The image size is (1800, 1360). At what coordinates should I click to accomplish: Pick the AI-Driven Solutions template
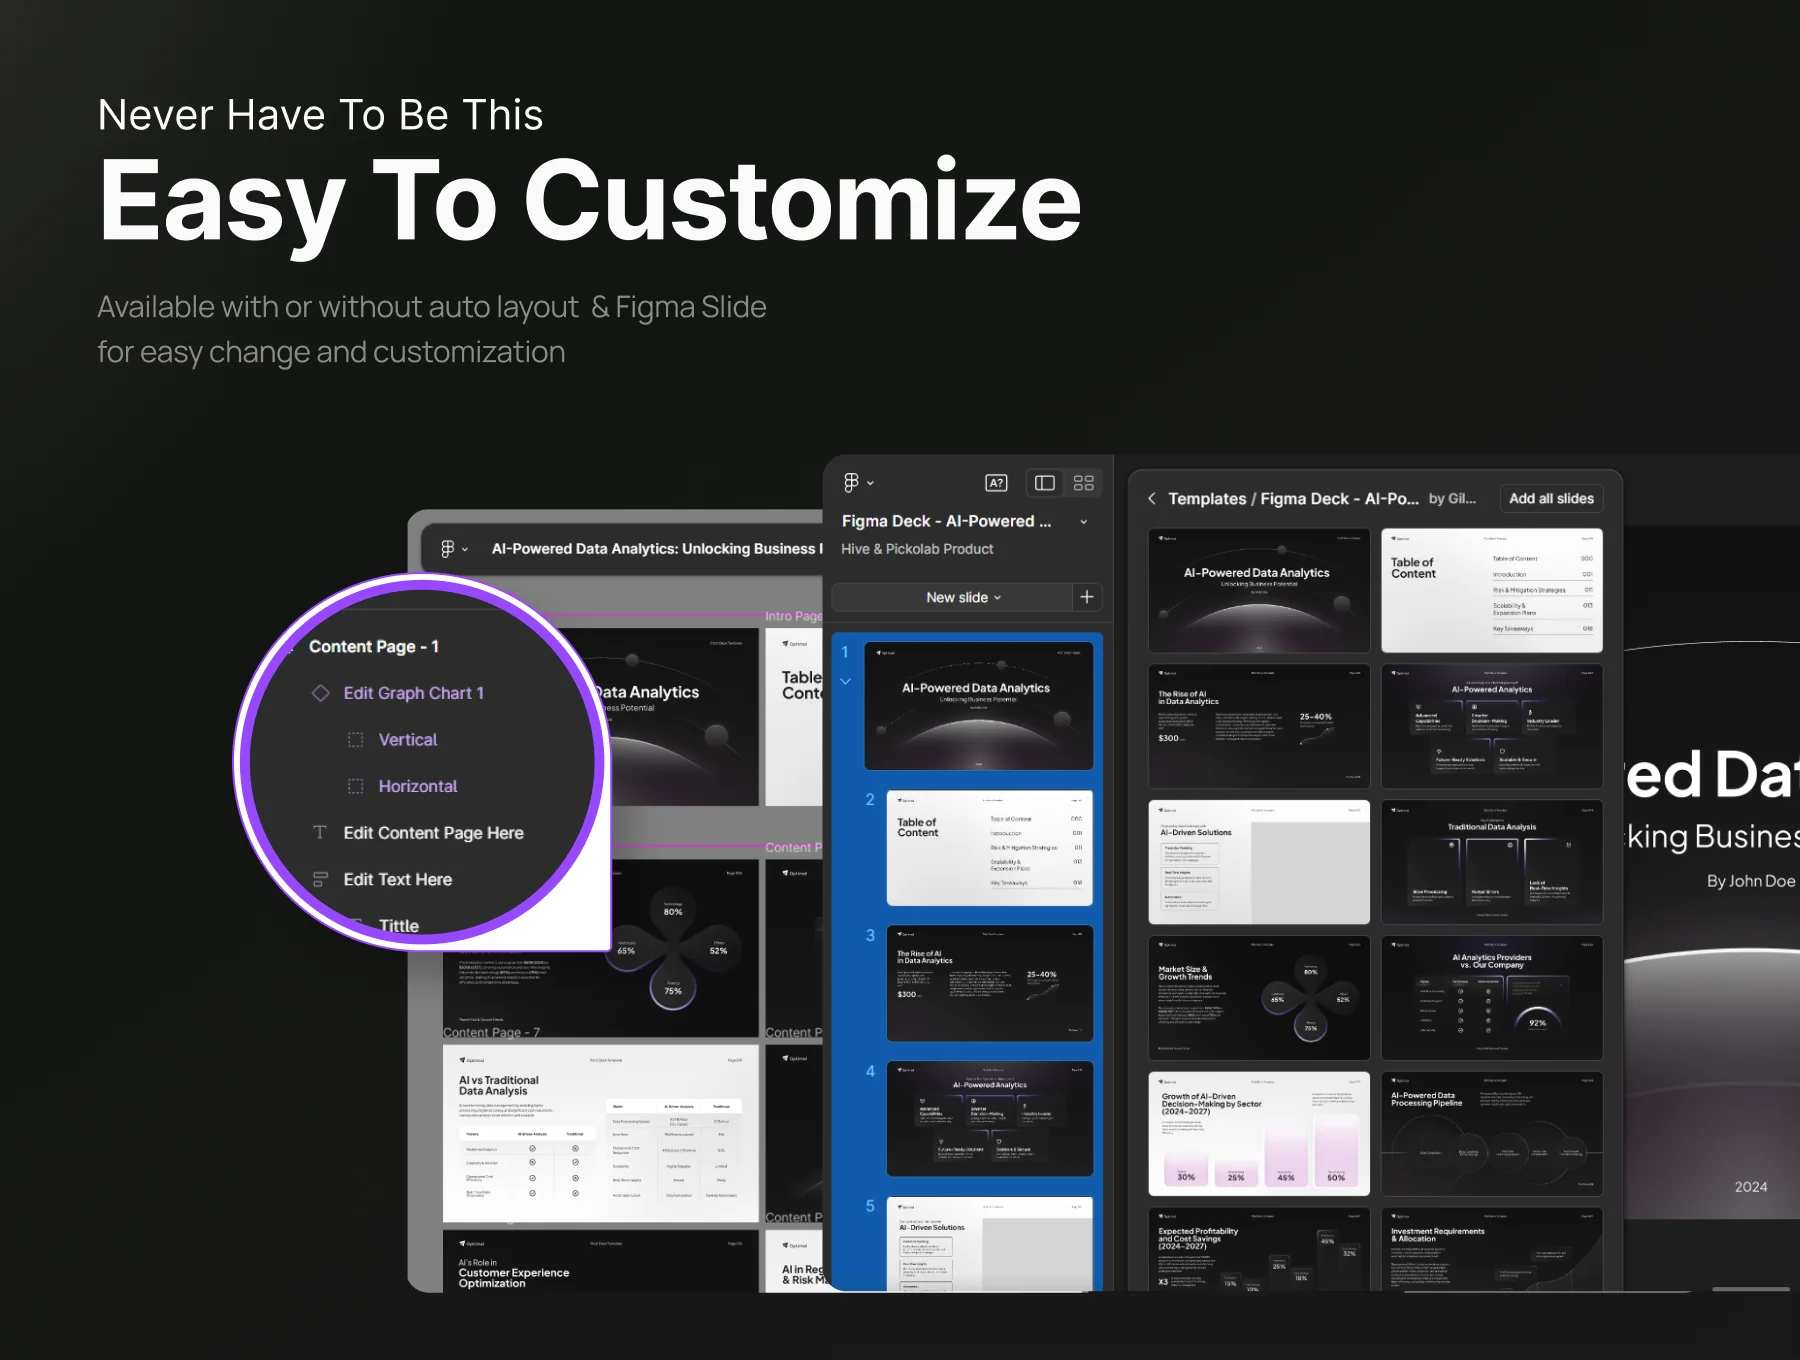[1259, 862]
